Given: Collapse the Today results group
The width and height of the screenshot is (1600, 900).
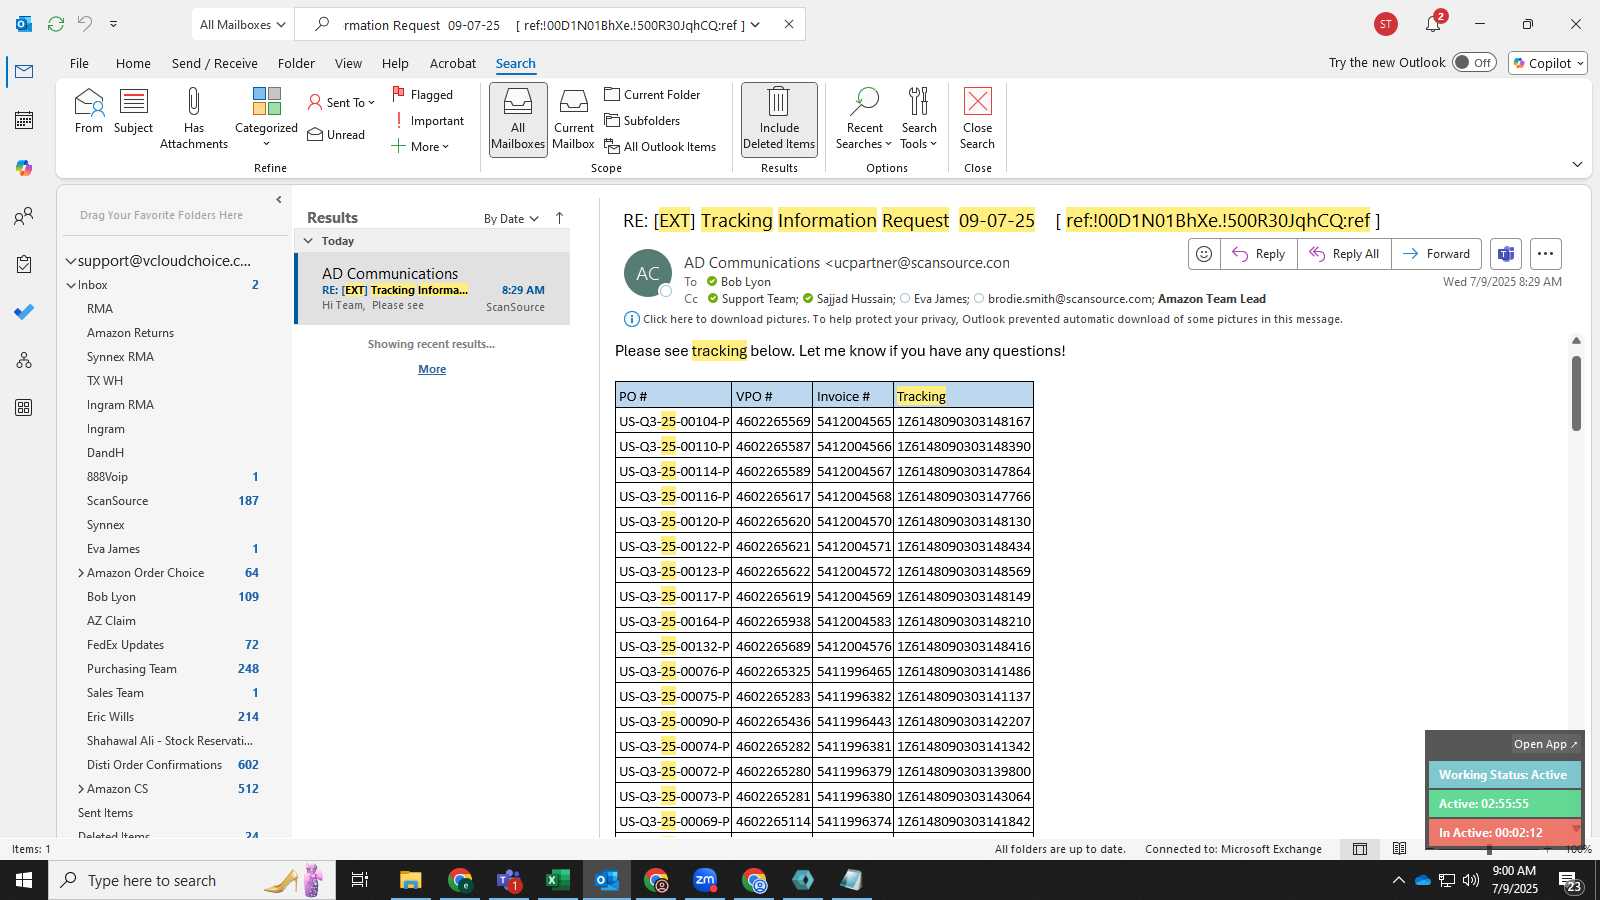Looking at the screenshot, I should point(308,241).
